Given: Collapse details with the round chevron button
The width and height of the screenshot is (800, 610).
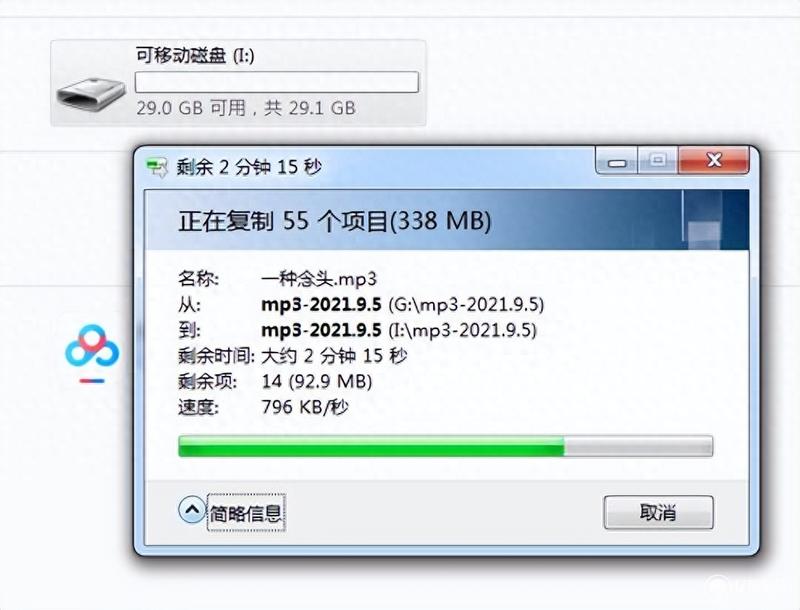Looking at the screenshot, I should tap(192, 509).
